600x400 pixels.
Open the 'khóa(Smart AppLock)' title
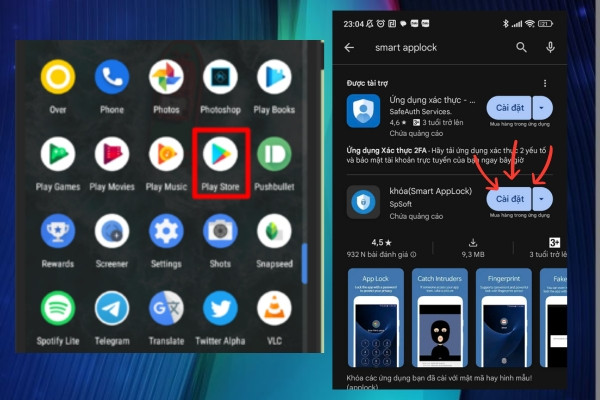coord(430,191)
